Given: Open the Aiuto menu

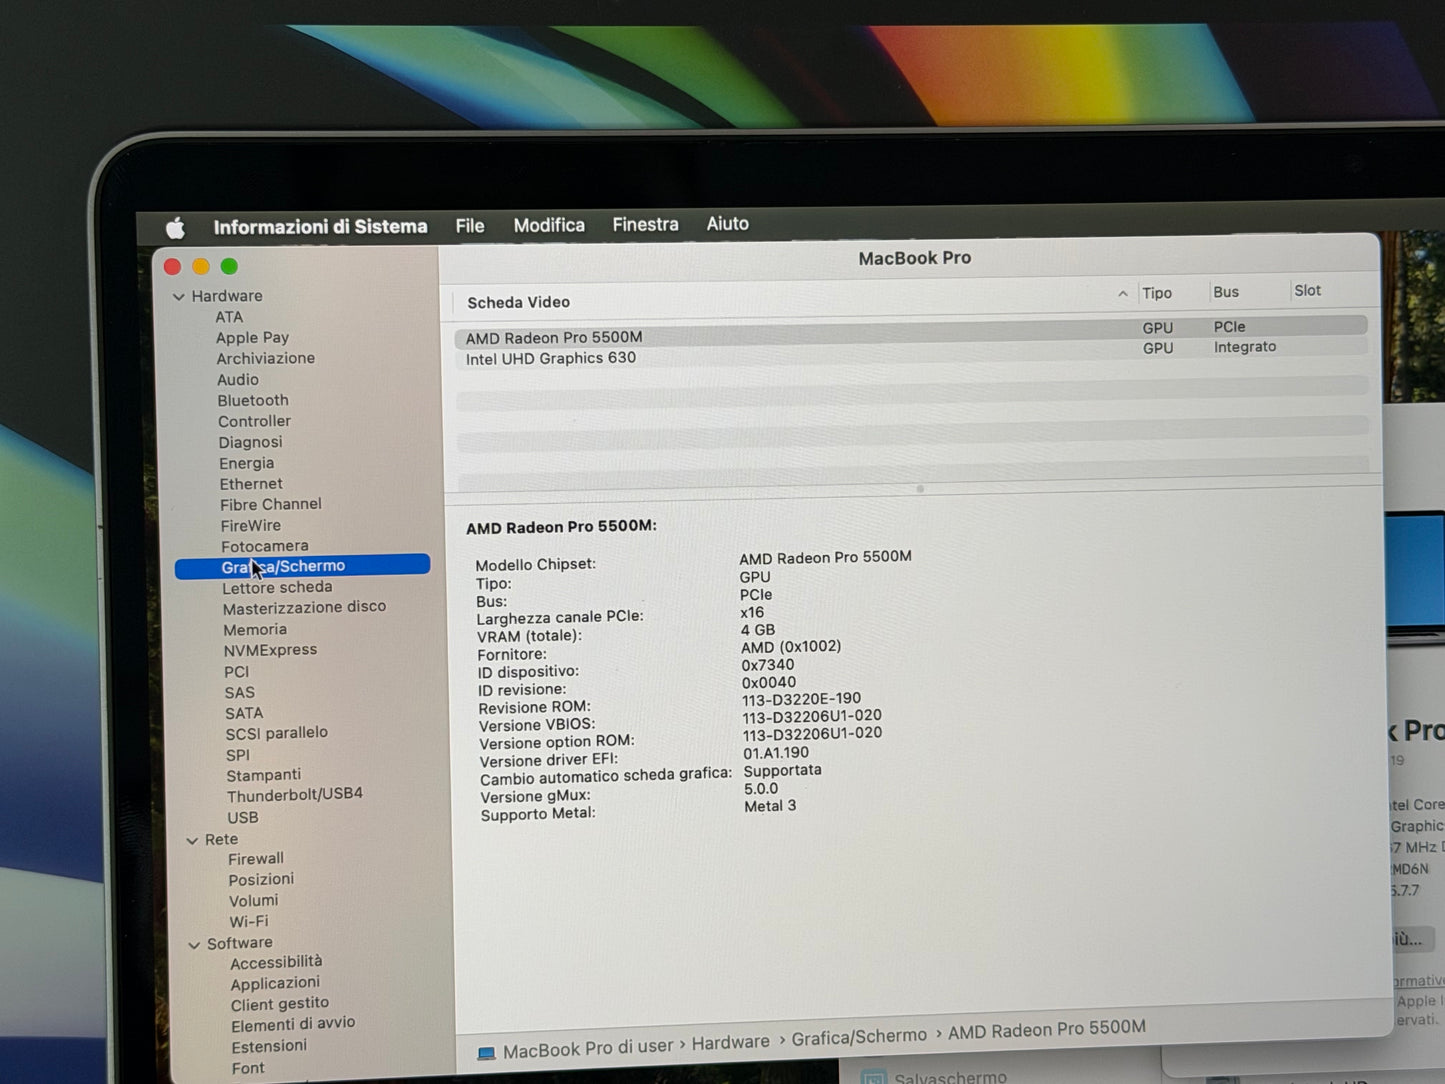Looking at the screenshot, I should (x=727, y=223).
